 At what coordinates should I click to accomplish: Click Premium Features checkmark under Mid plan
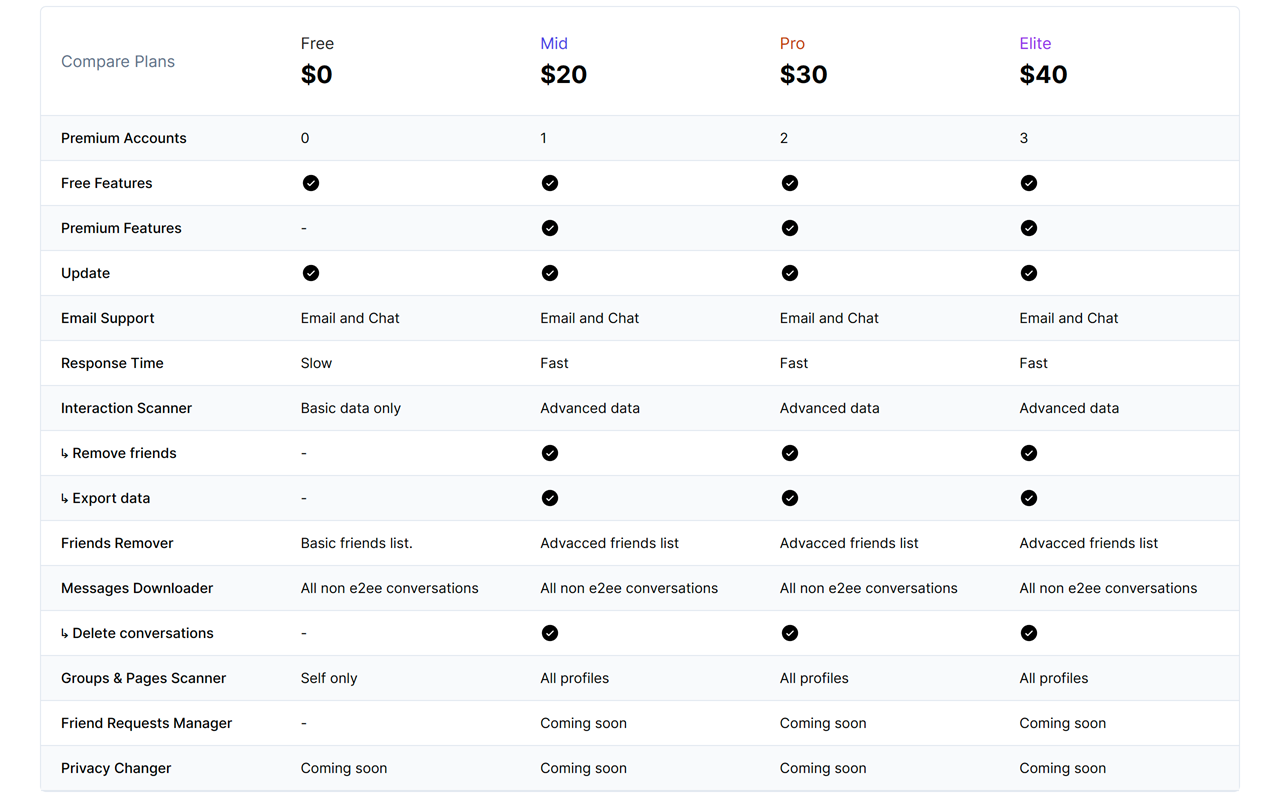(550, 228)
